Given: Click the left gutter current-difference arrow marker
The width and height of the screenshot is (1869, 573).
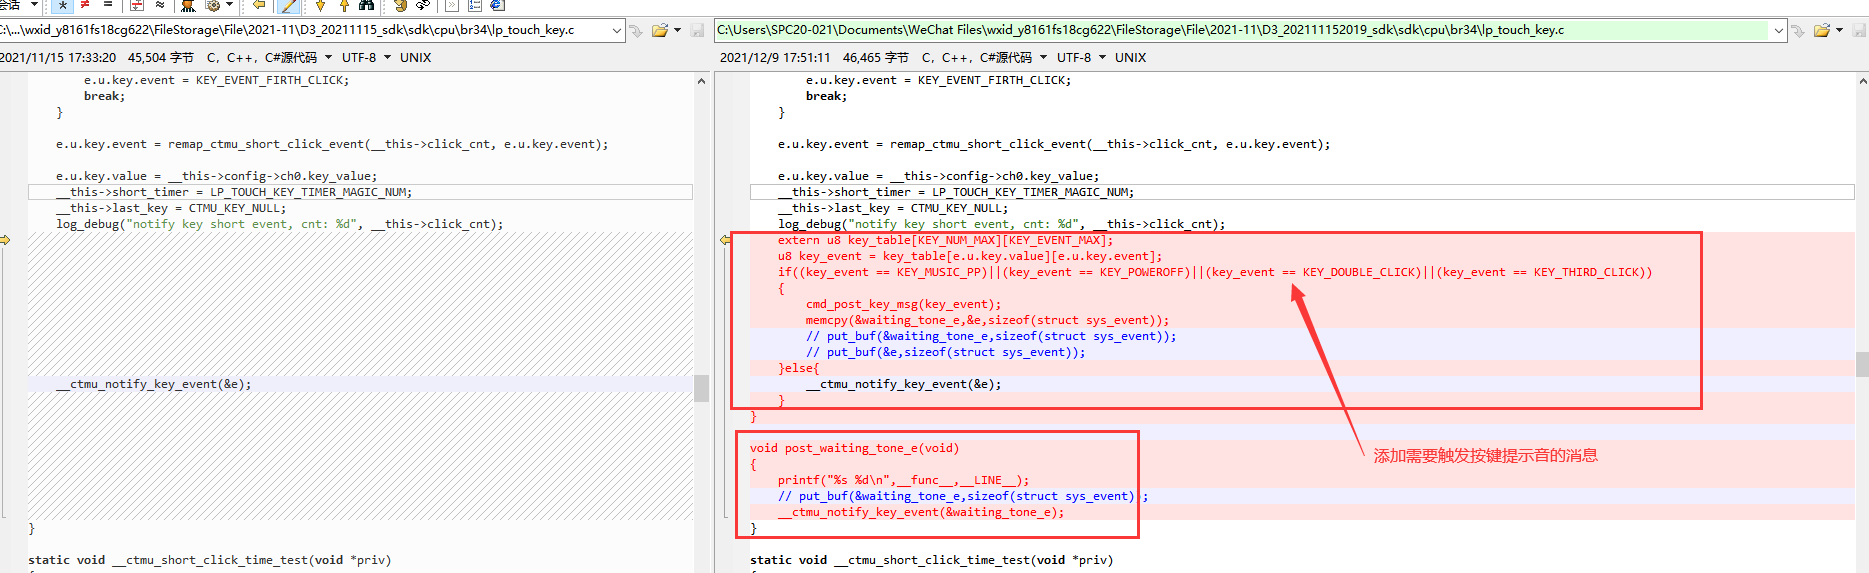Looking at the screenshot, I should point(5,240).
